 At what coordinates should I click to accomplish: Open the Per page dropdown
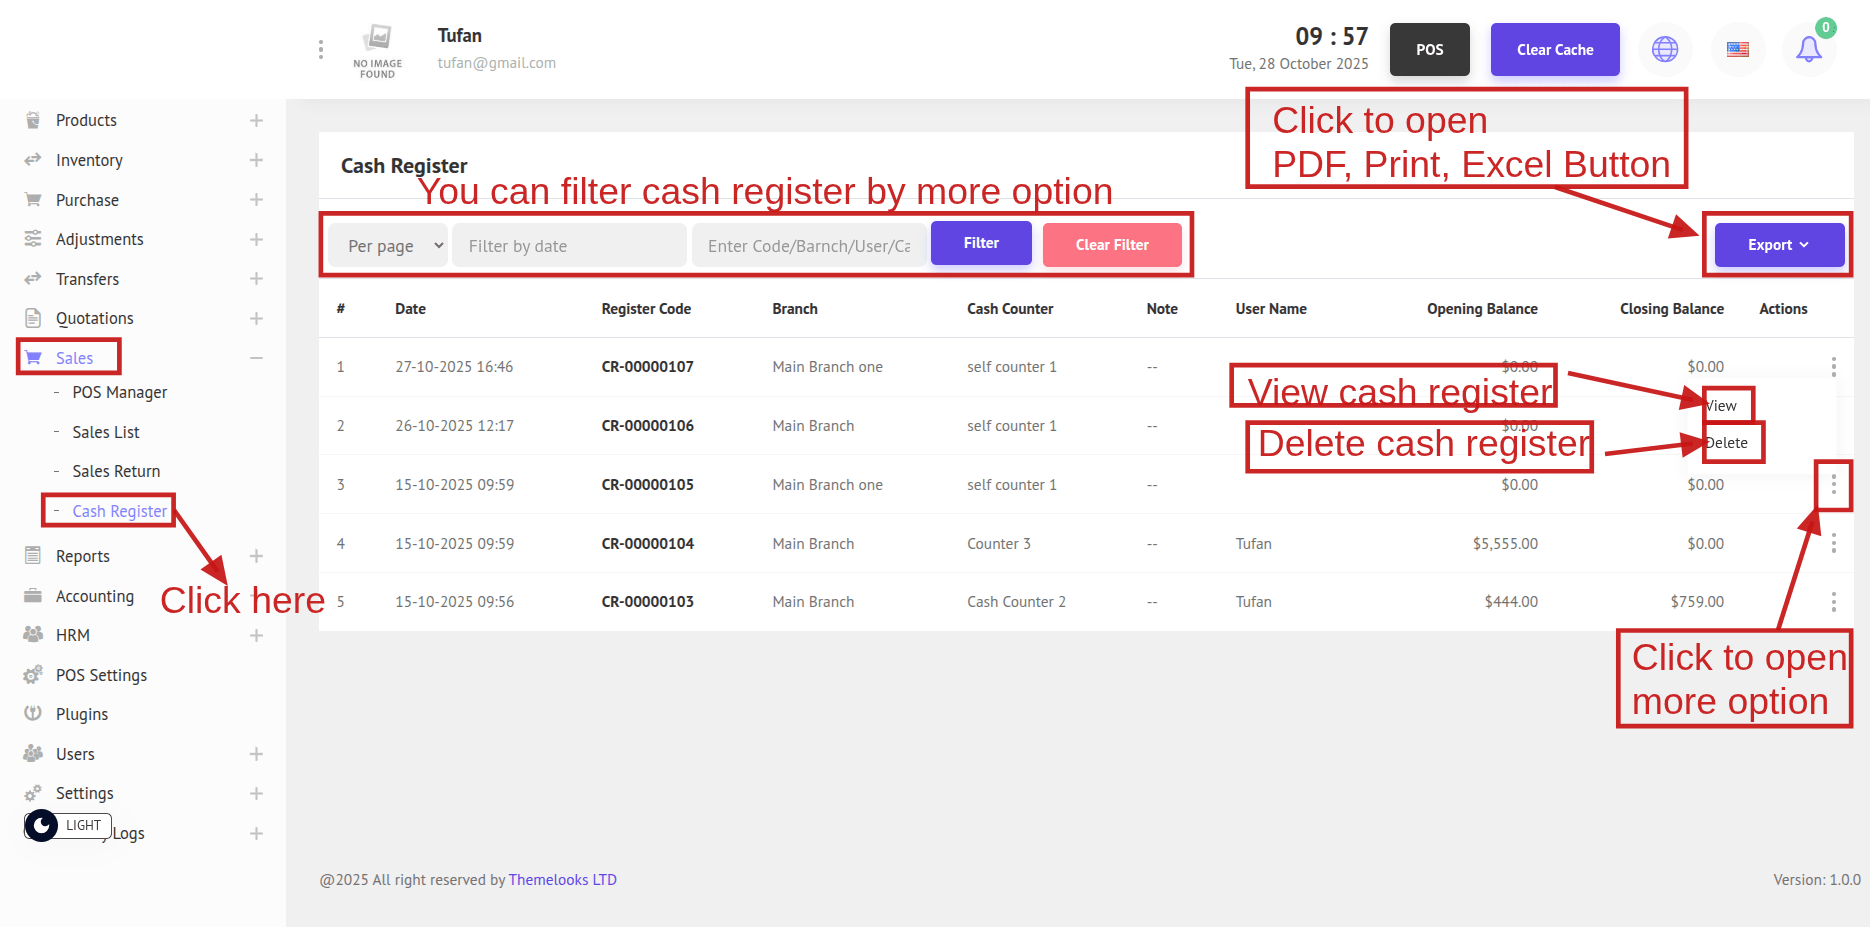[394, 246]
